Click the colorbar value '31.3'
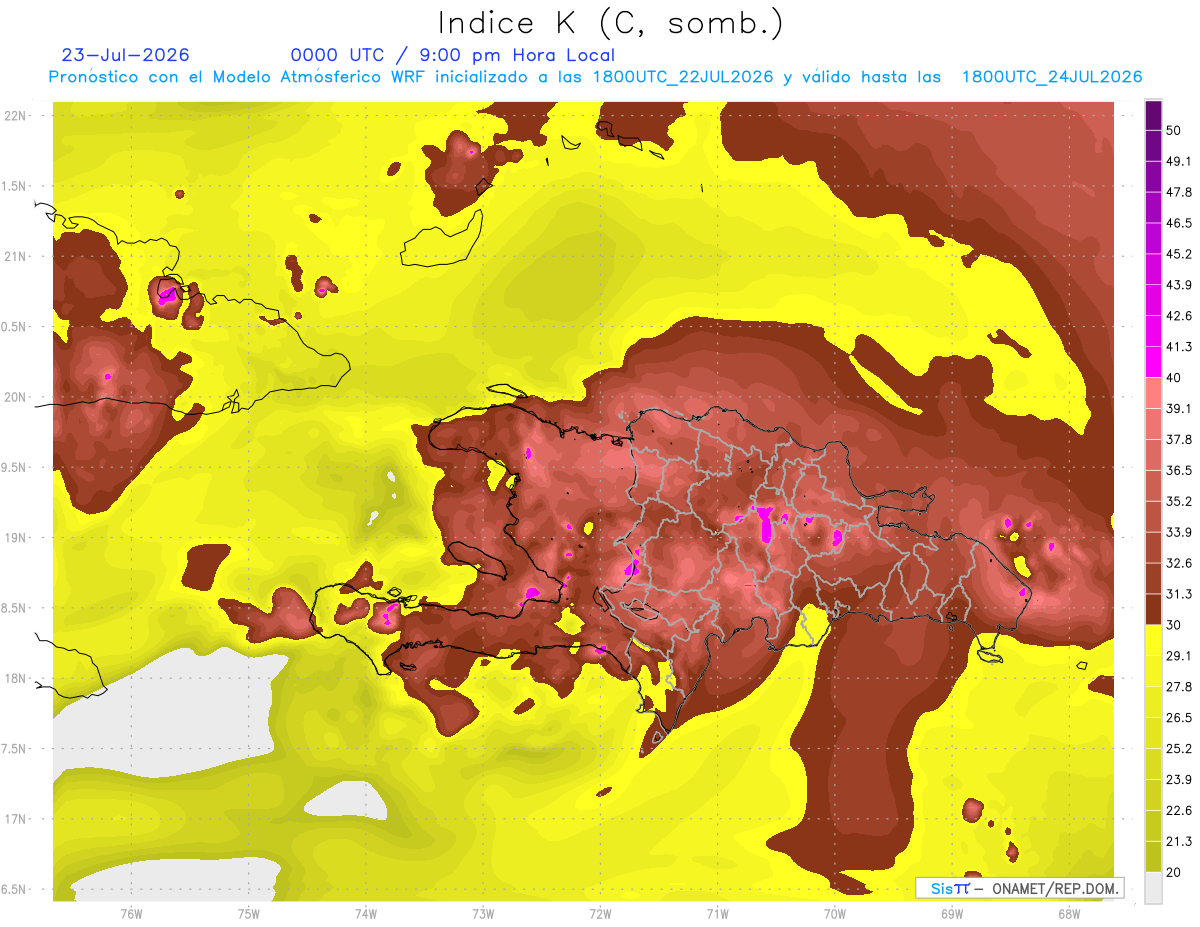This screenshot has width=1200, height=927. (x=1179, y=594)
